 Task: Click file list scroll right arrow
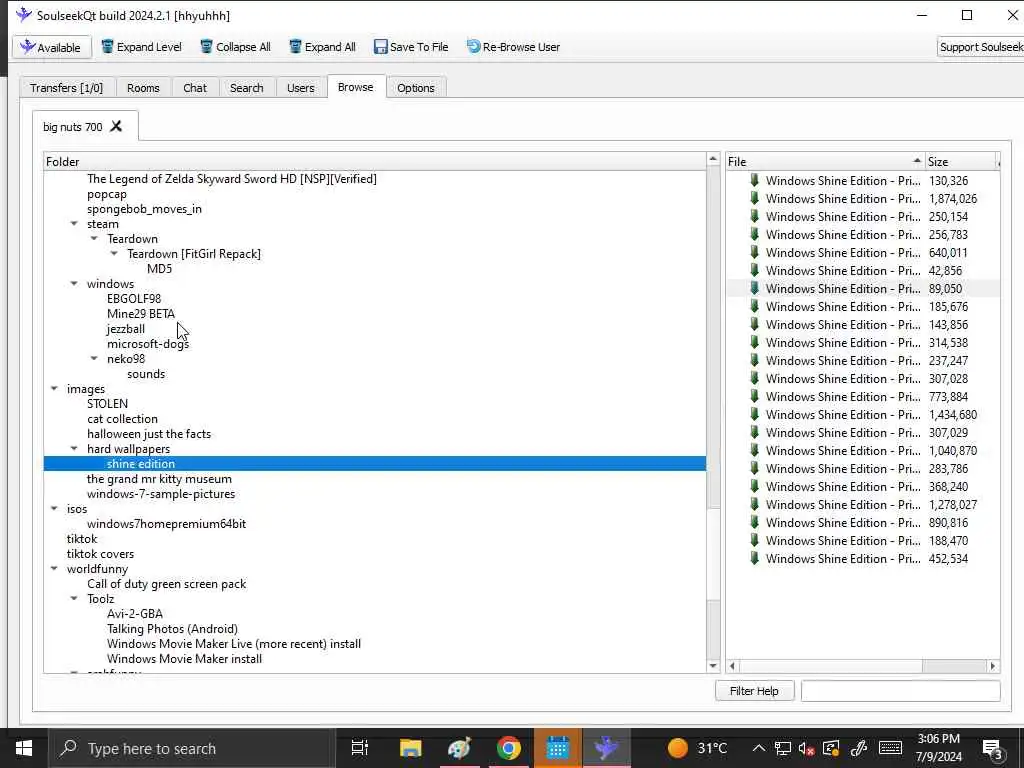pos(993,666)
